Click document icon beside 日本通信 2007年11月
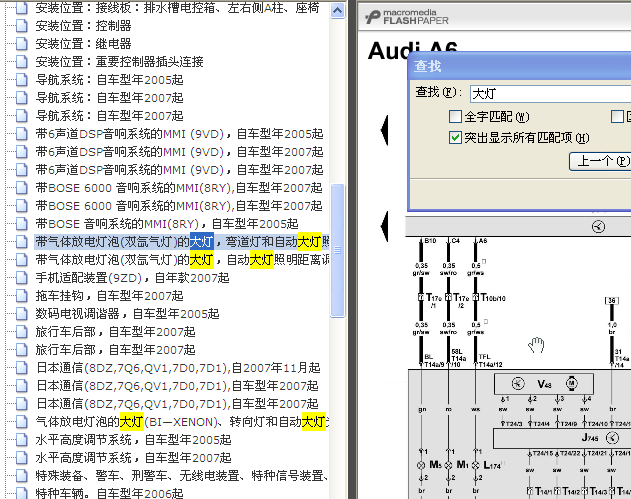The width and height of the screenshot is (631, 499). (x=21, y=368)
